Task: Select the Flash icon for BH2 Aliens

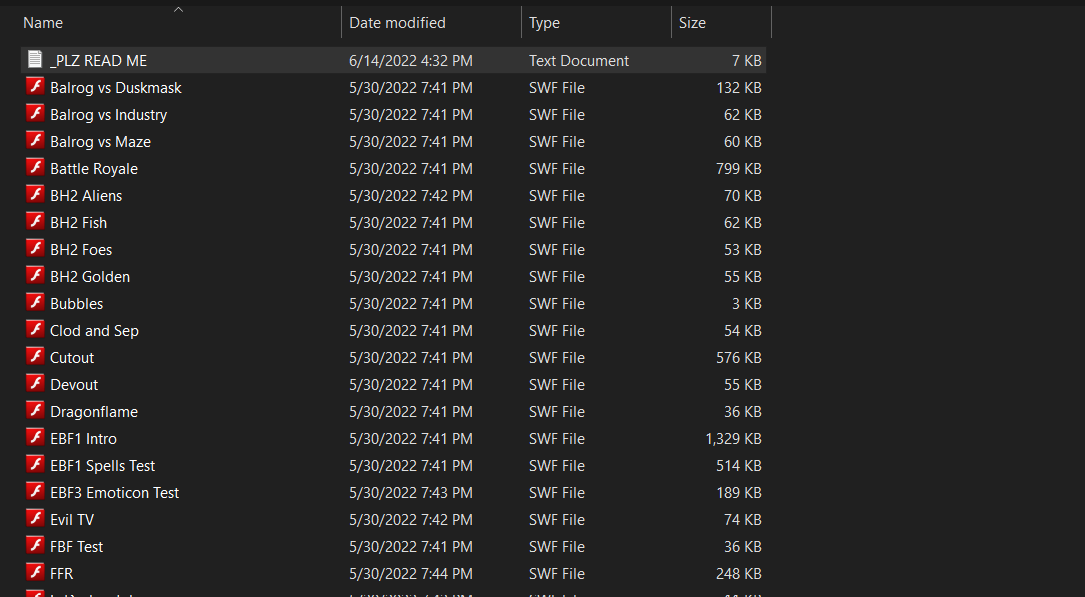Action: [36, 195]
